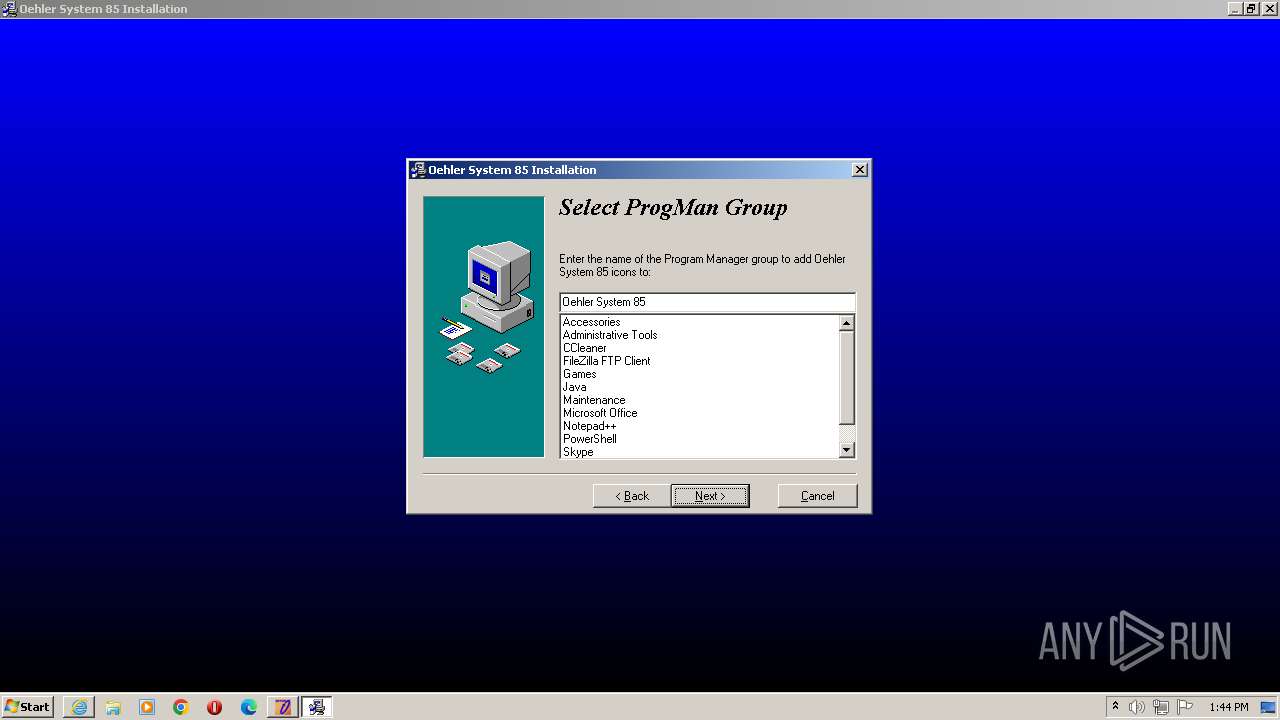
Task: Click the installer dialog title bar icon
Action: (x=418, y=170)
